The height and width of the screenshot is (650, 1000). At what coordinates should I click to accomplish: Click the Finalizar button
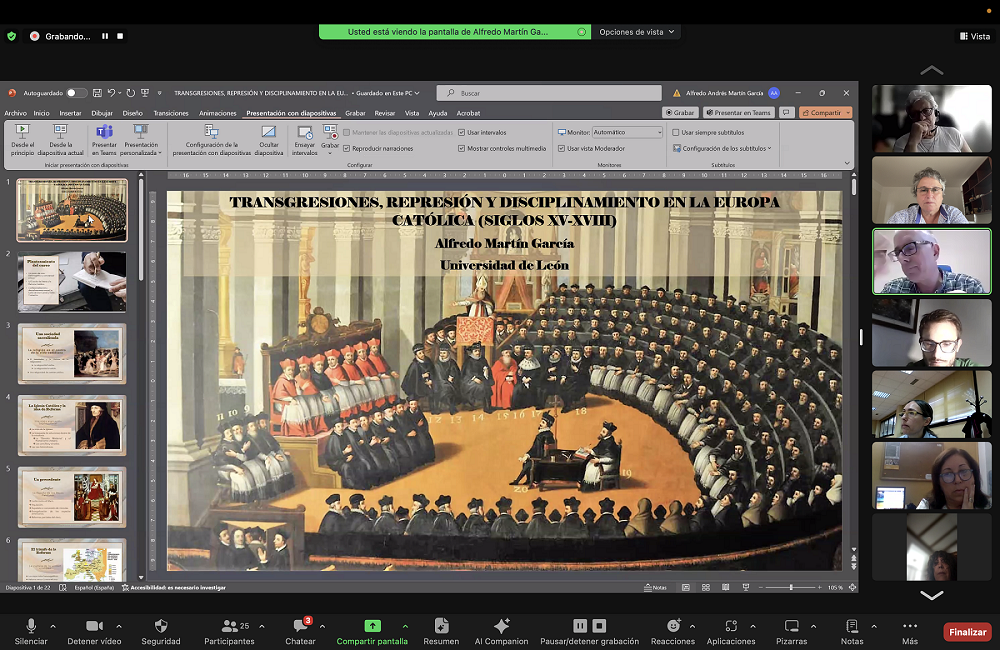pos(967,632)
